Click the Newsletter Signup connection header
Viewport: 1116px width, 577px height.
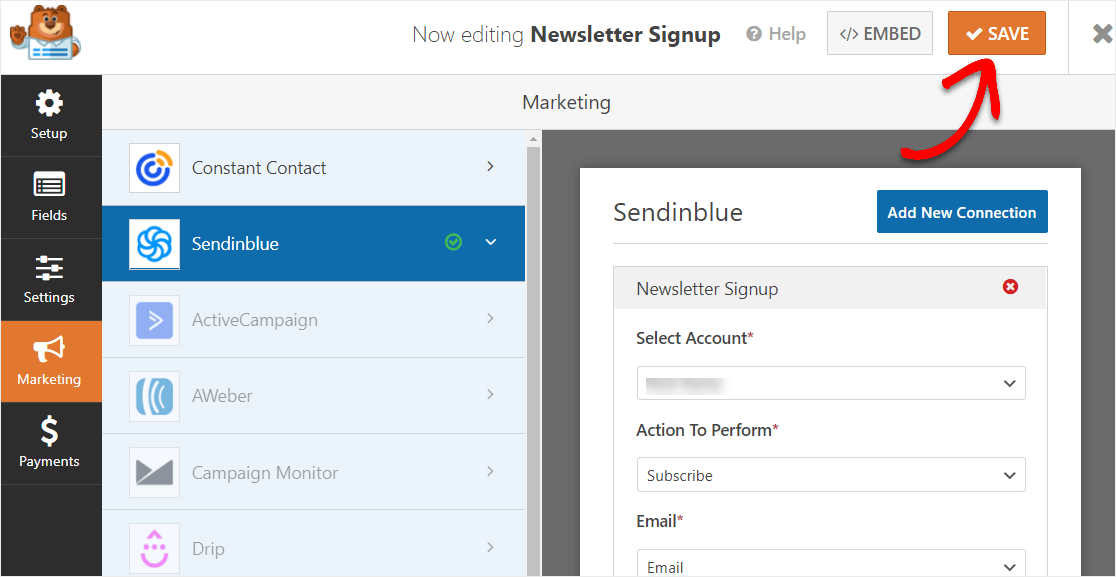point(830,288)
